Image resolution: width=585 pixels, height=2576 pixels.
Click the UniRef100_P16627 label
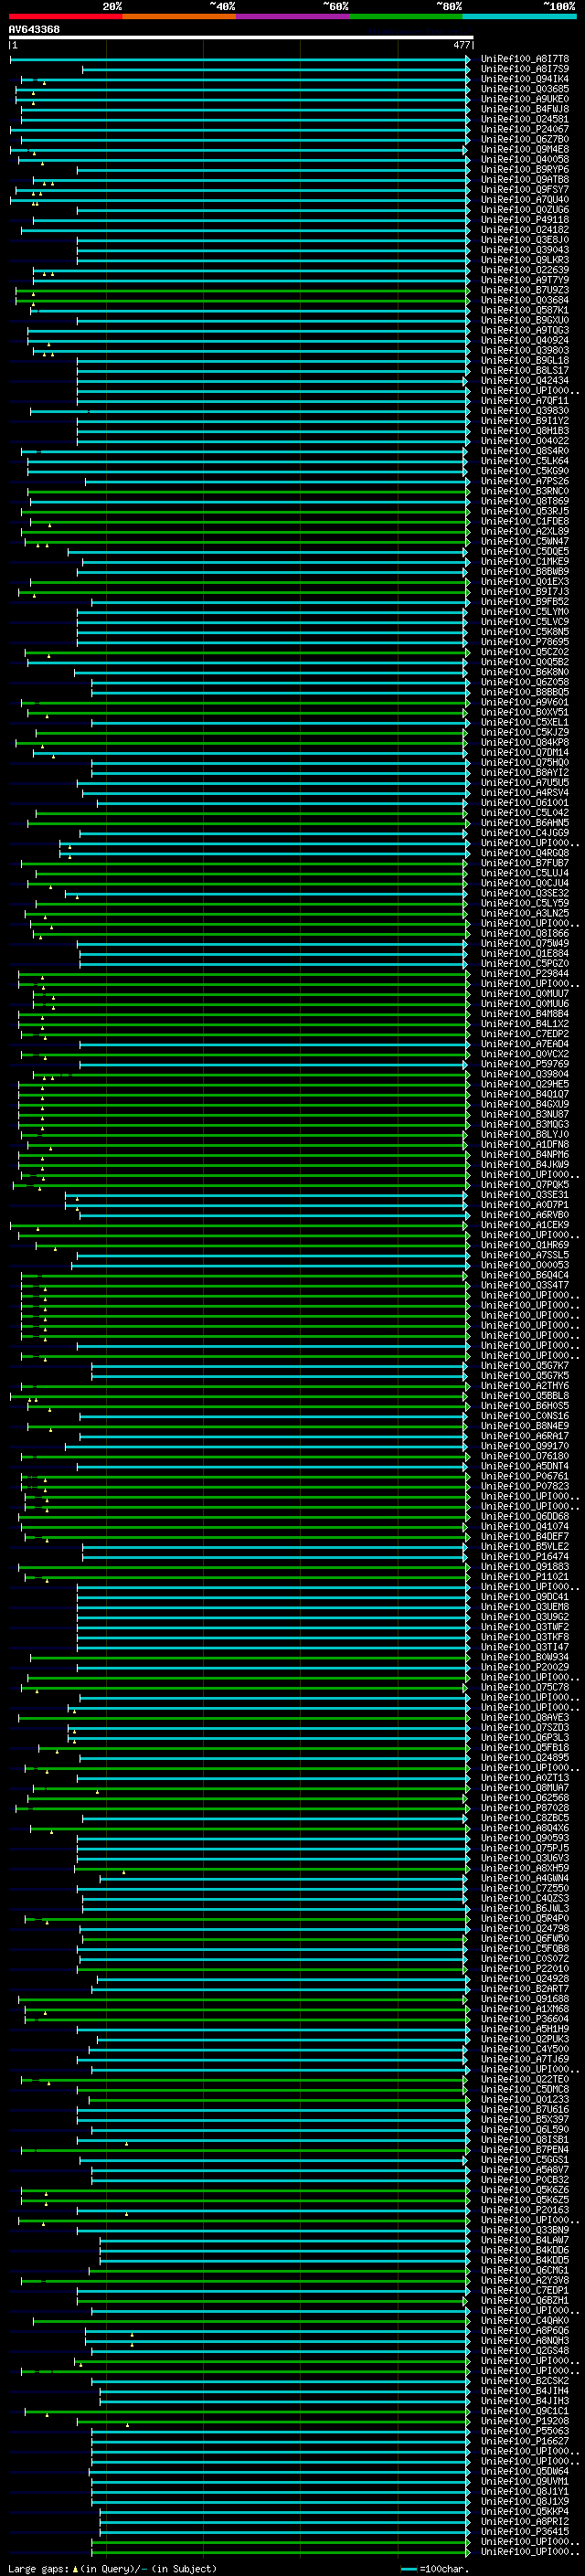[x=525, y=2441]
